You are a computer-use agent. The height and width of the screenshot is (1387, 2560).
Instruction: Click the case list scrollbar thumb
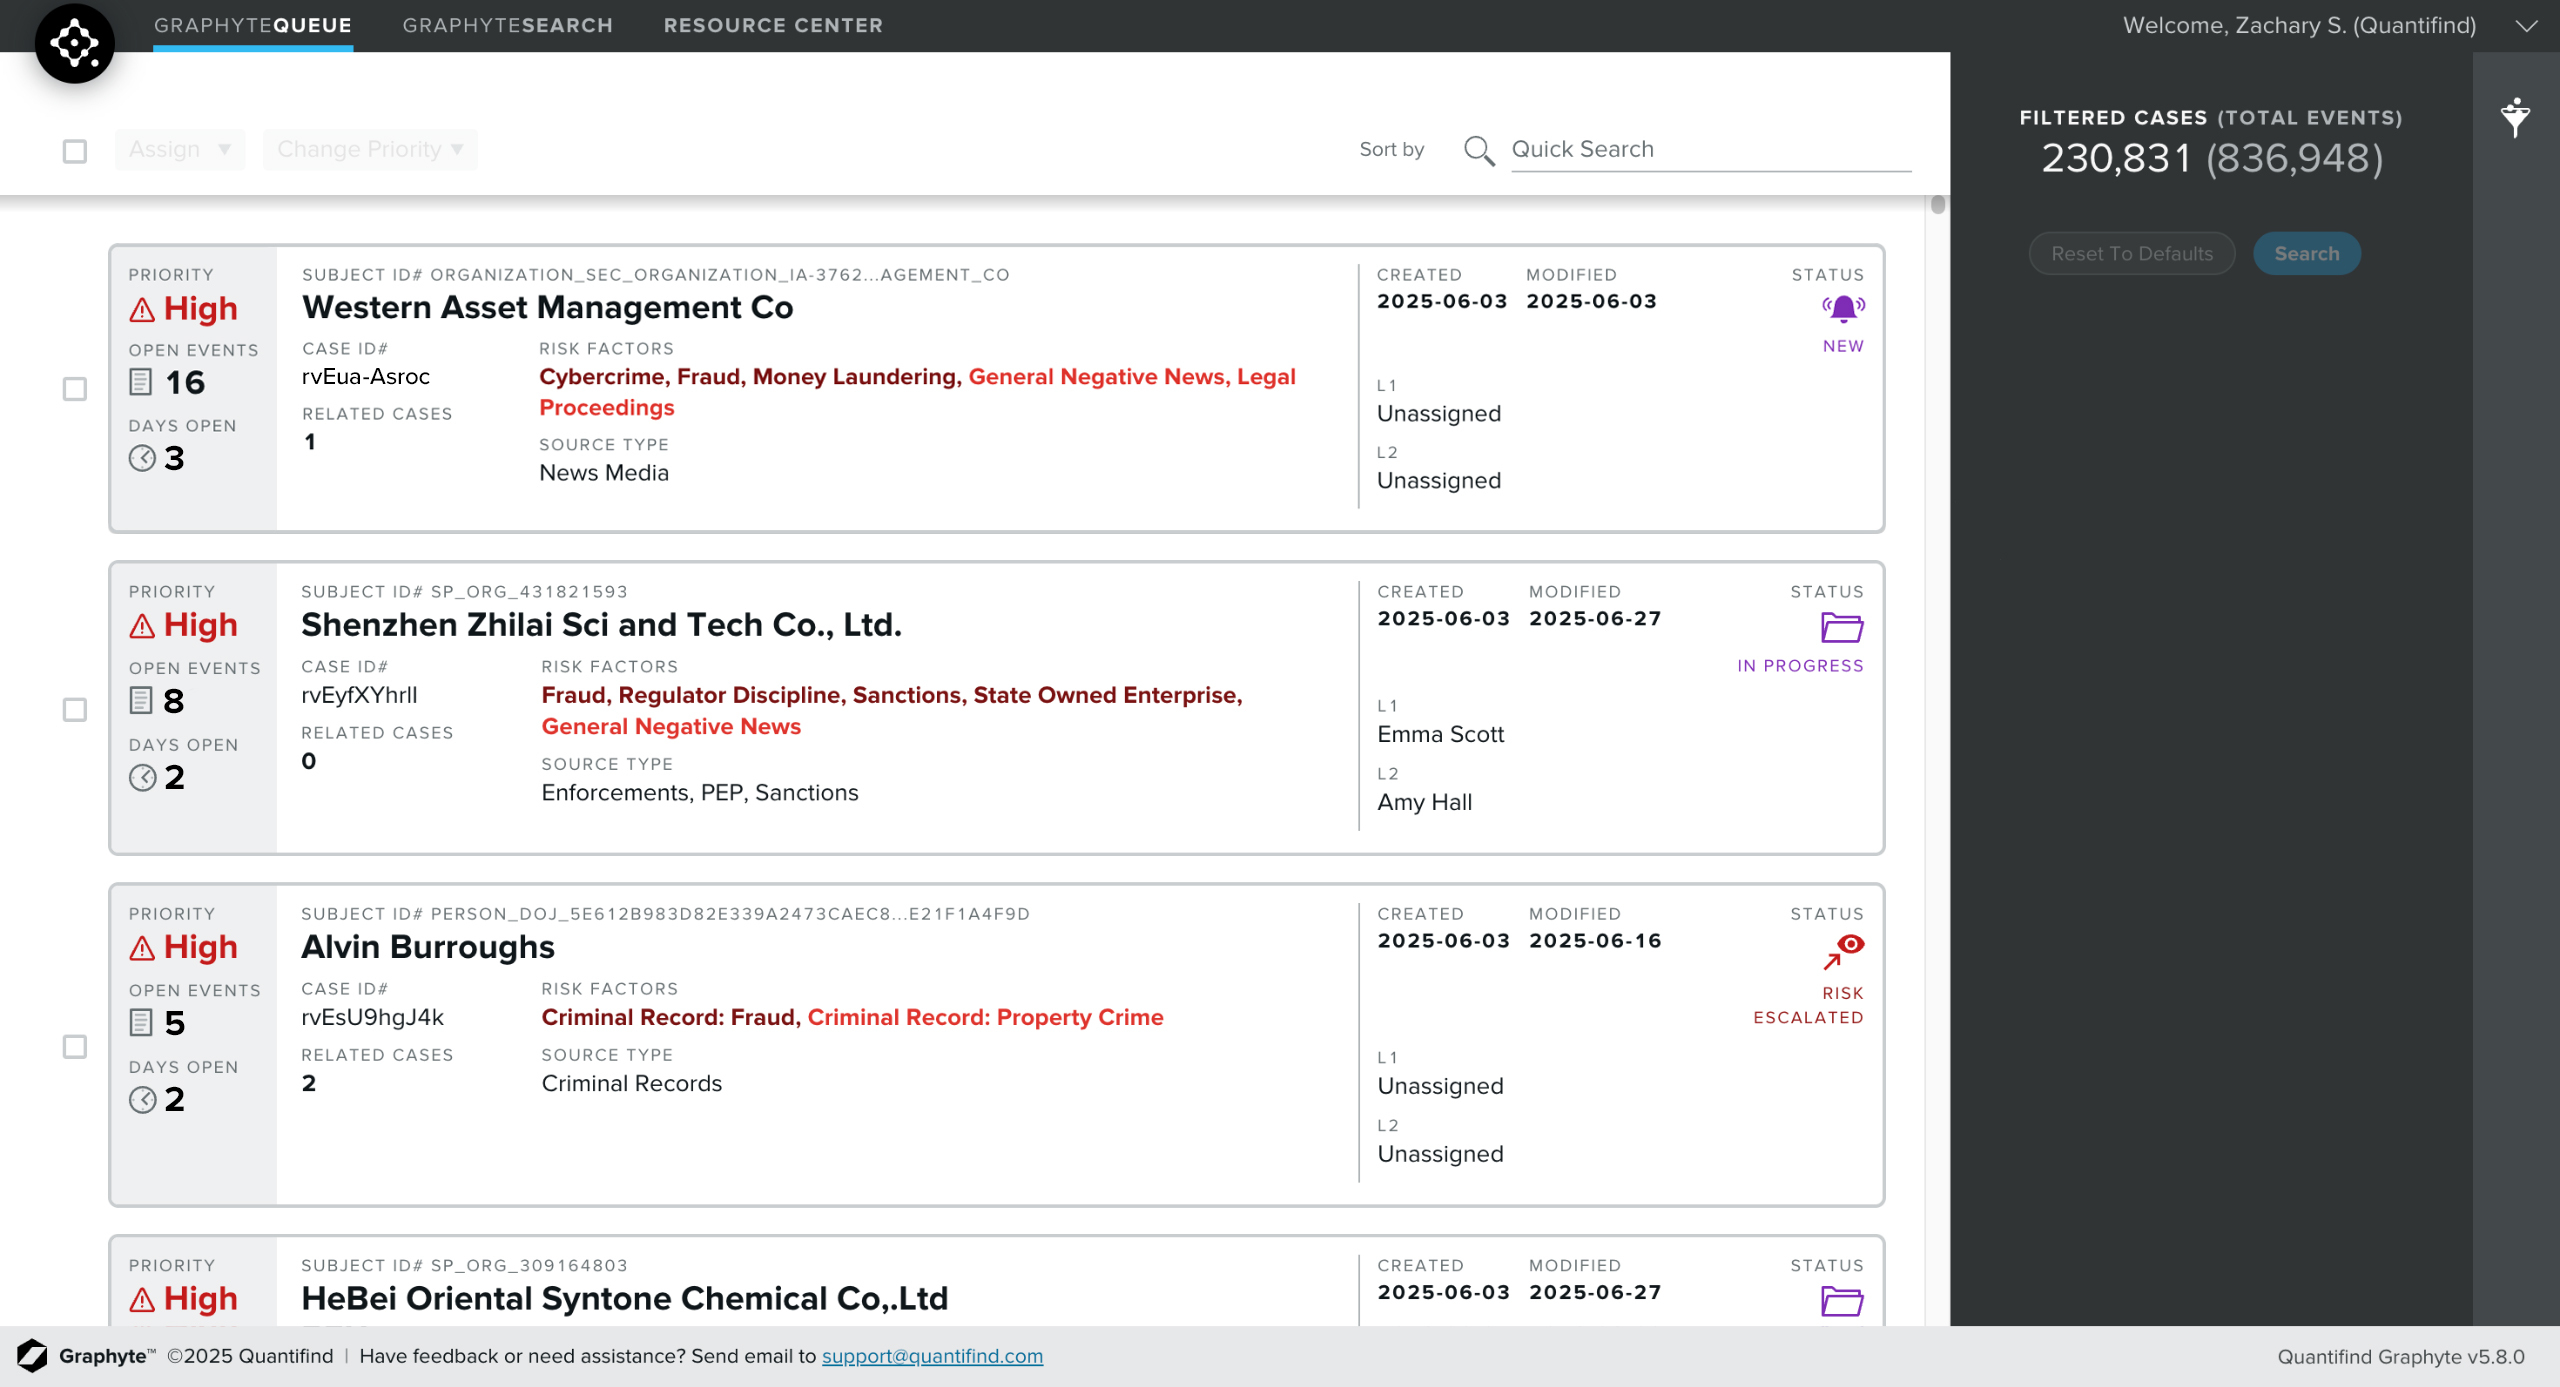pos(1938,205)
